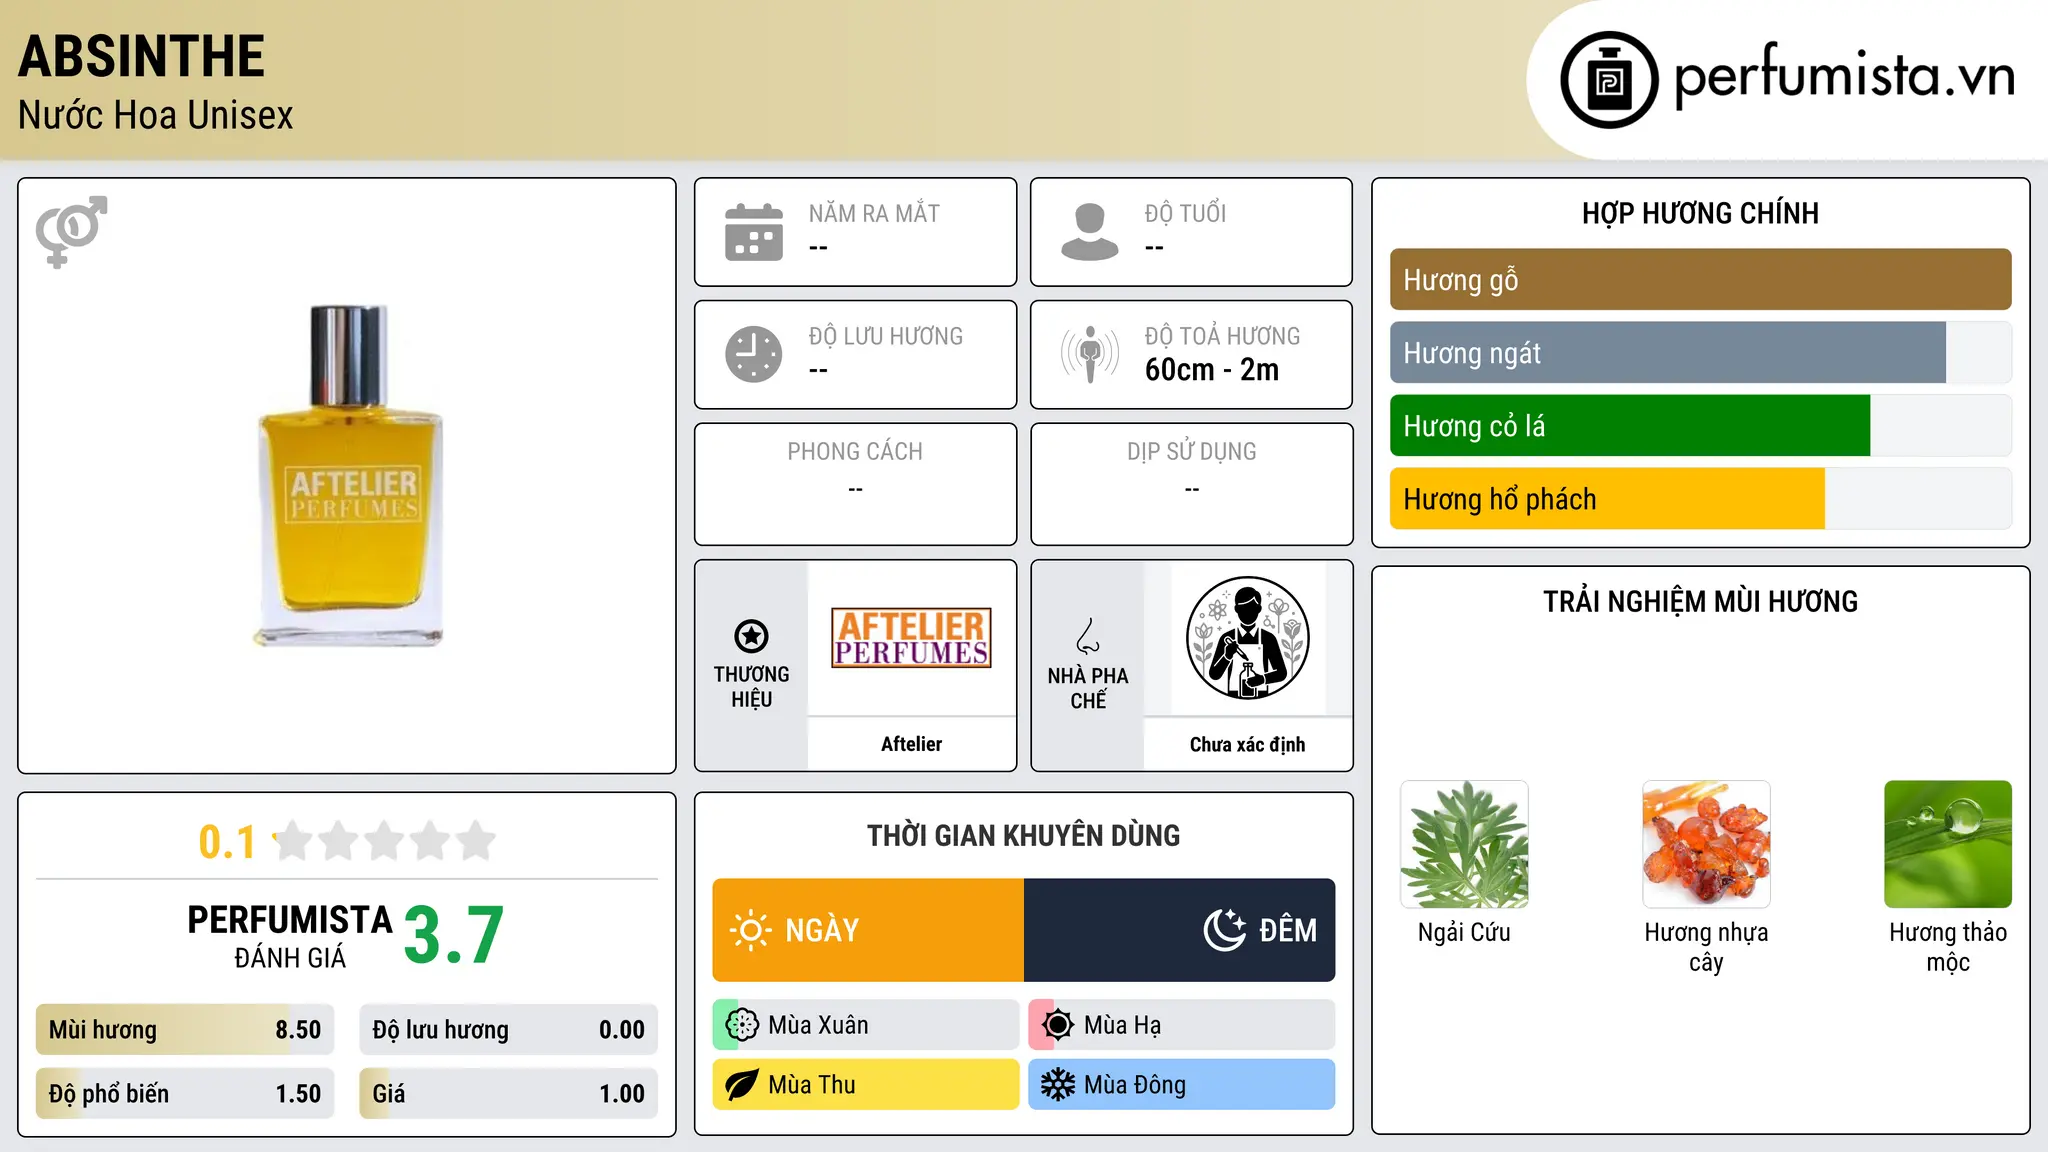Click the Nhà Pha Chế label
Viewport: 2048px width, 1152px height.
[1088, 688]
